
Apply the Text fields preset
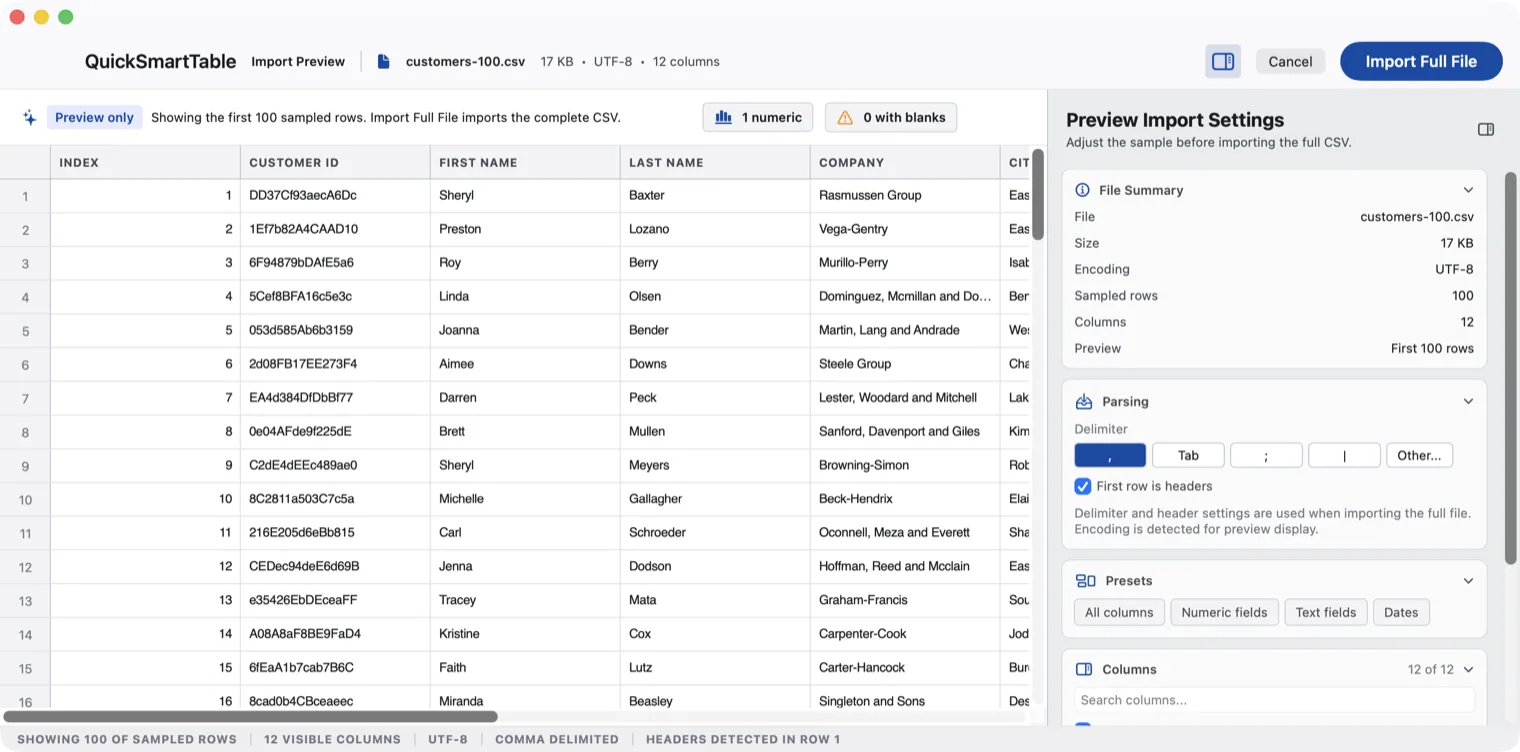pos(1326,612)
